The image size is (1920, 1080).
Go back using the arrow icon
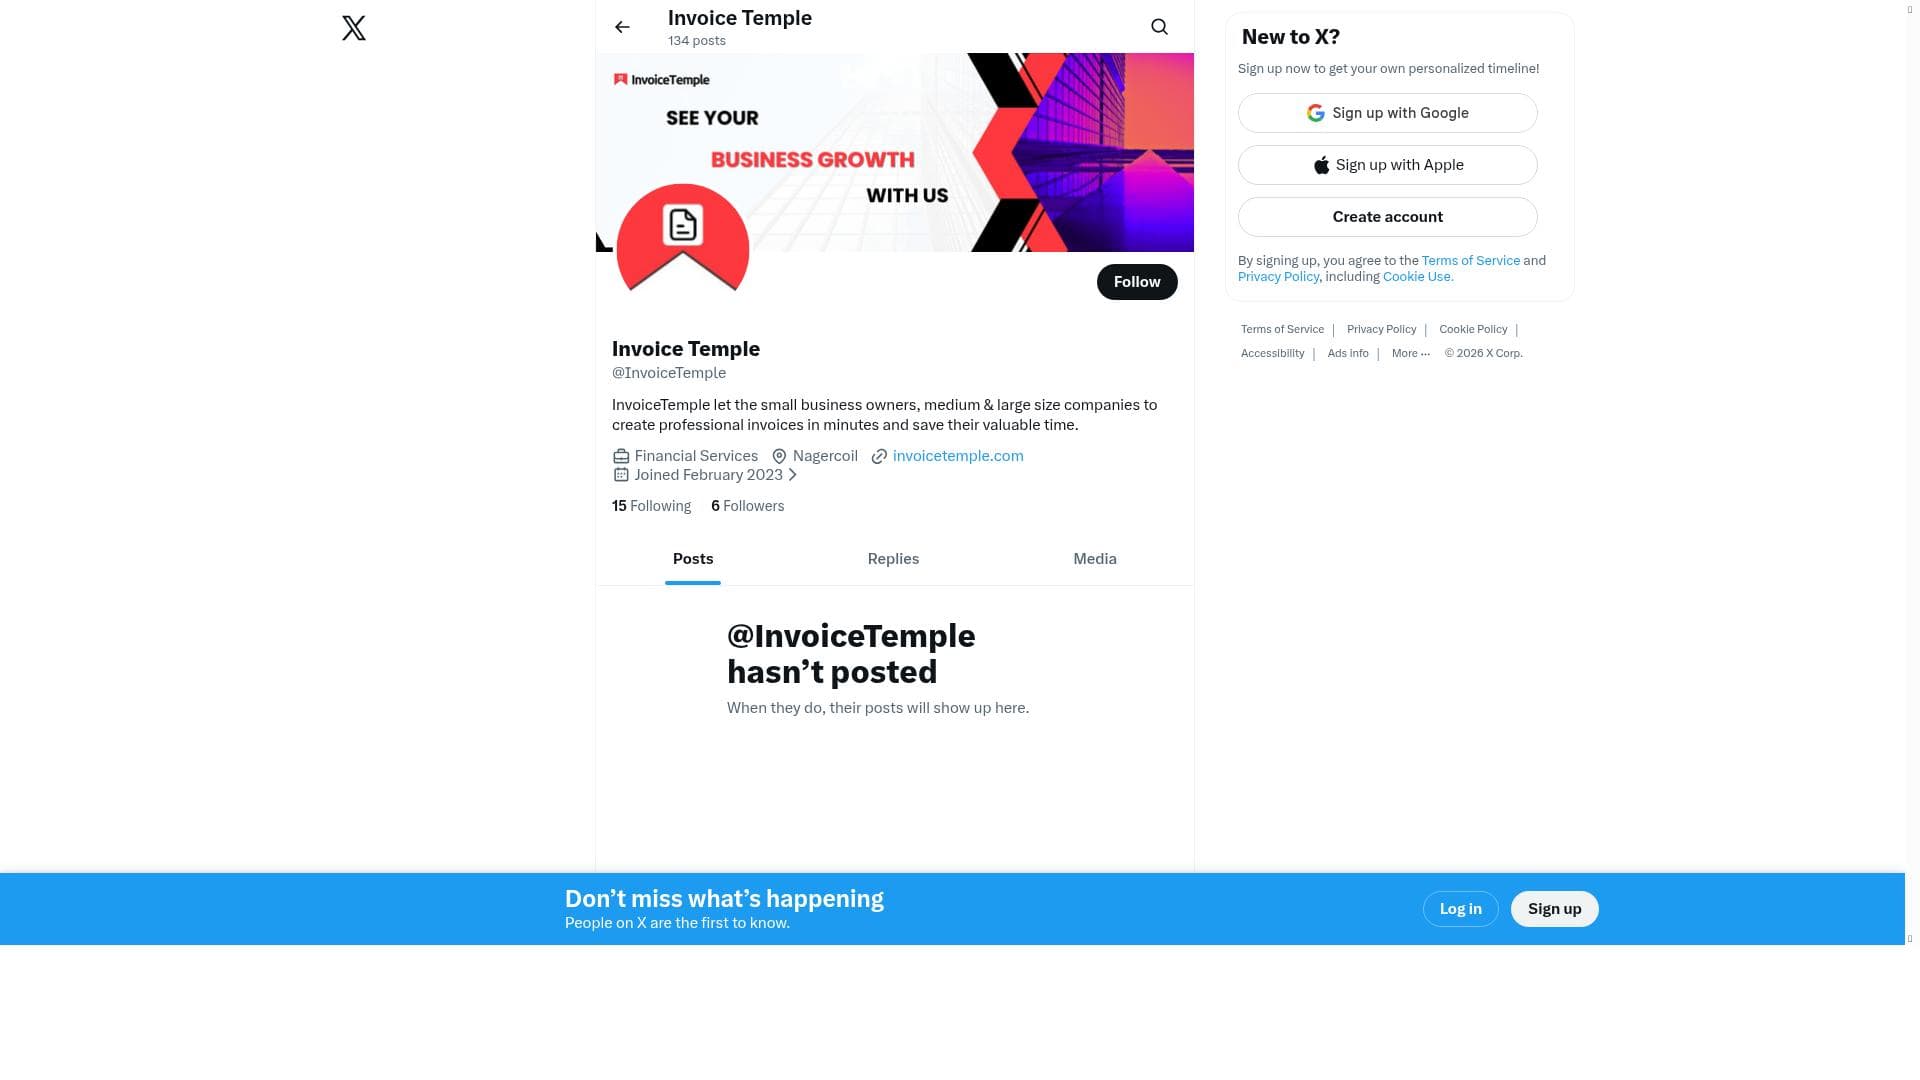pyautogui.click(x=622, y=27)
